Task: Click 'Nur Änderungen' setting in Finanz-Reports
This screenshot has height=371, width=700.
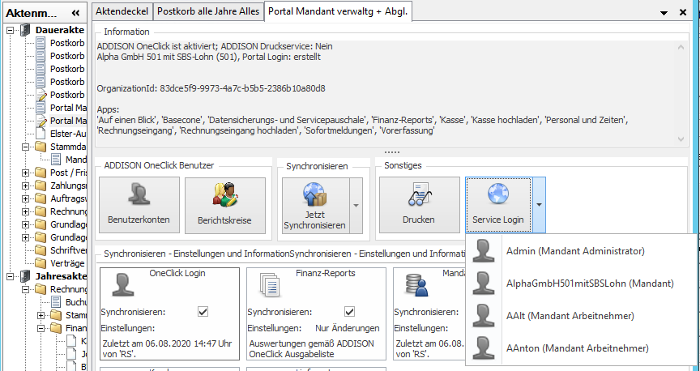Action: click(347, 328)
